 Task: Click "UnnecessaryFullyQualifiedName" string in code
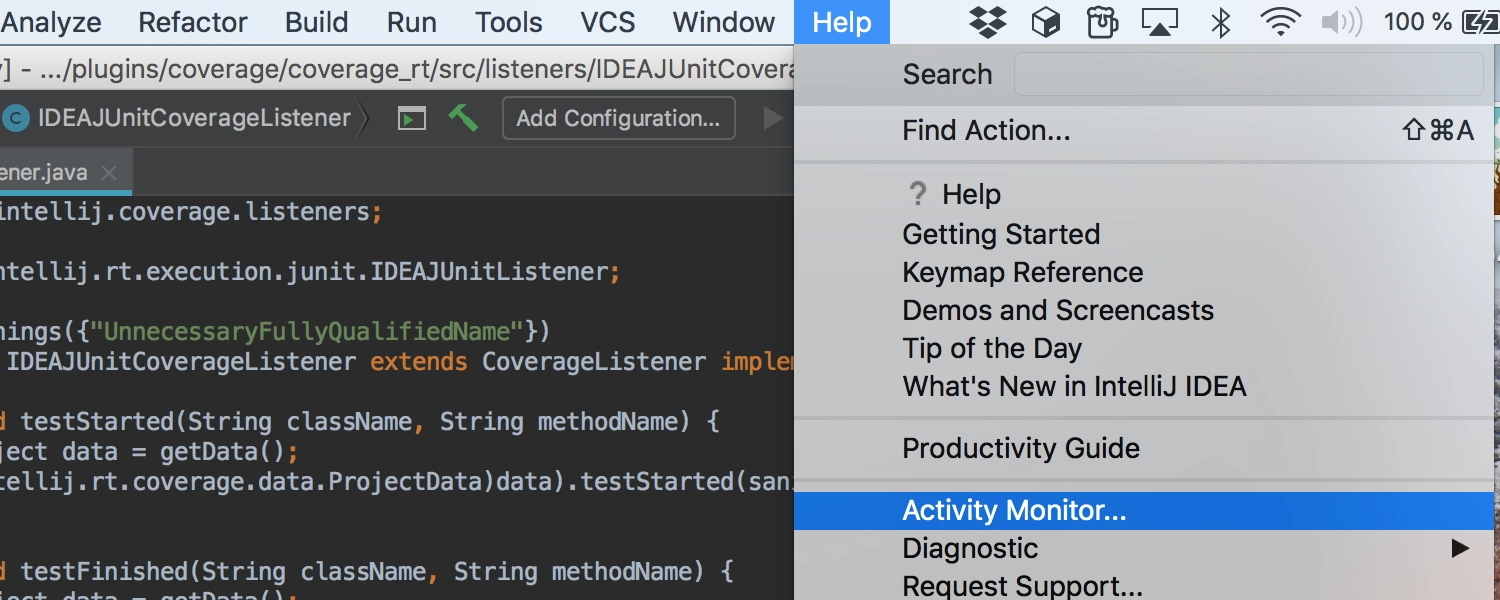307,331
